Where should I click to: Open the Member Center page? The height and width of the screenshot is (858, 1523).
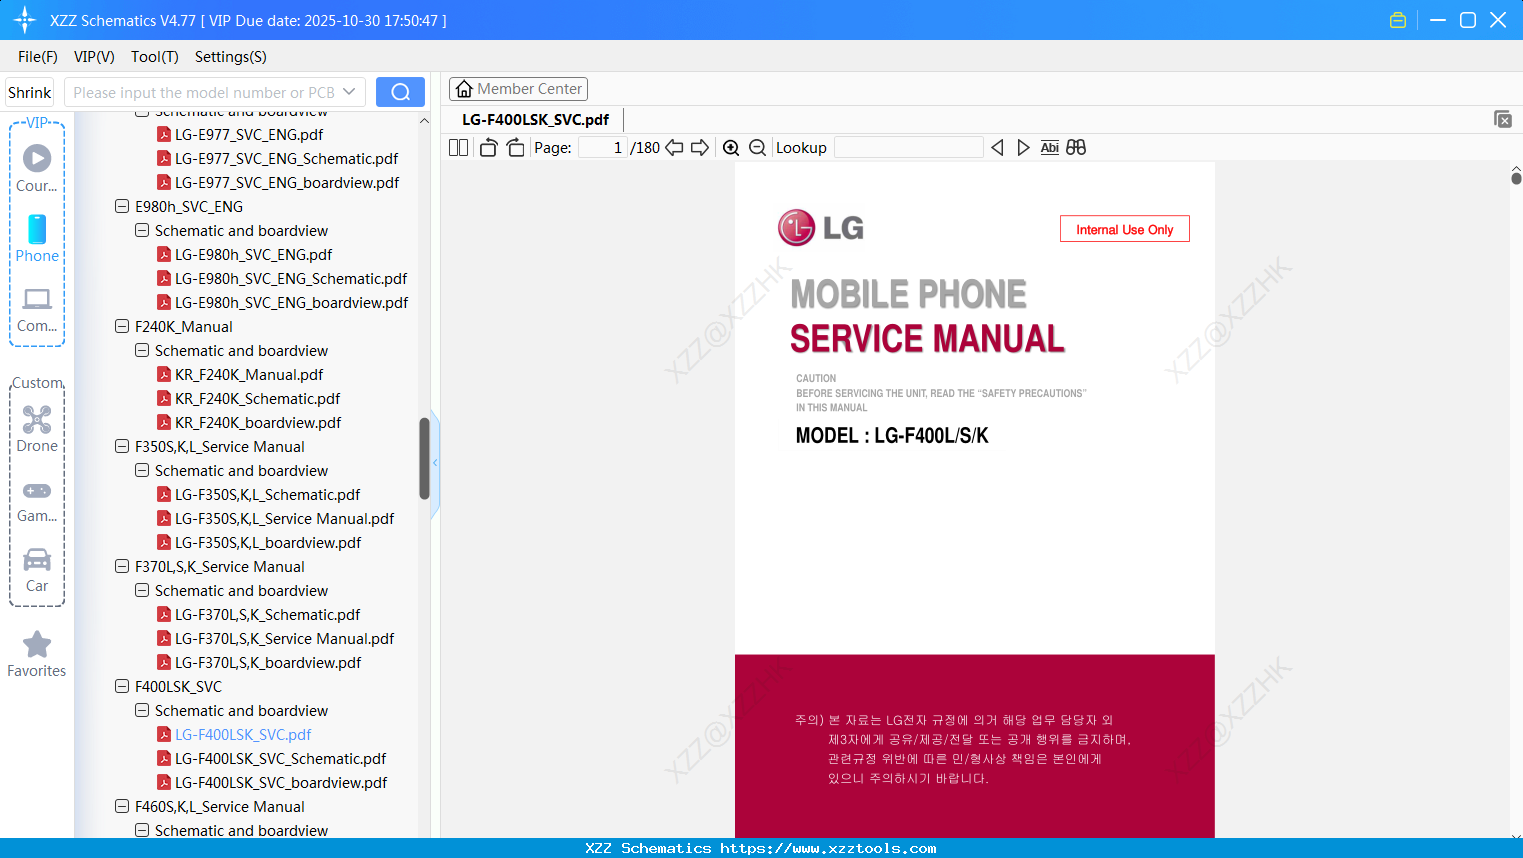(518, 88)
